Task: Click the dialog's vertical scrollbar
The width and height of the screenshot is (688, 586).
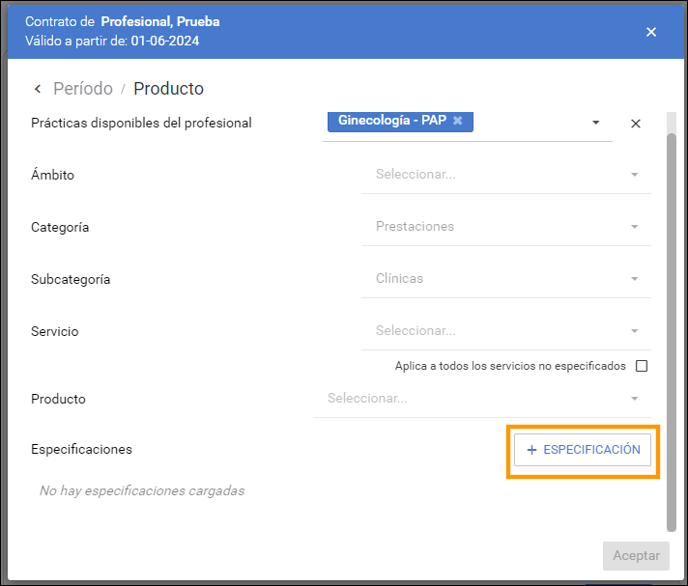Action: (671, 332)
